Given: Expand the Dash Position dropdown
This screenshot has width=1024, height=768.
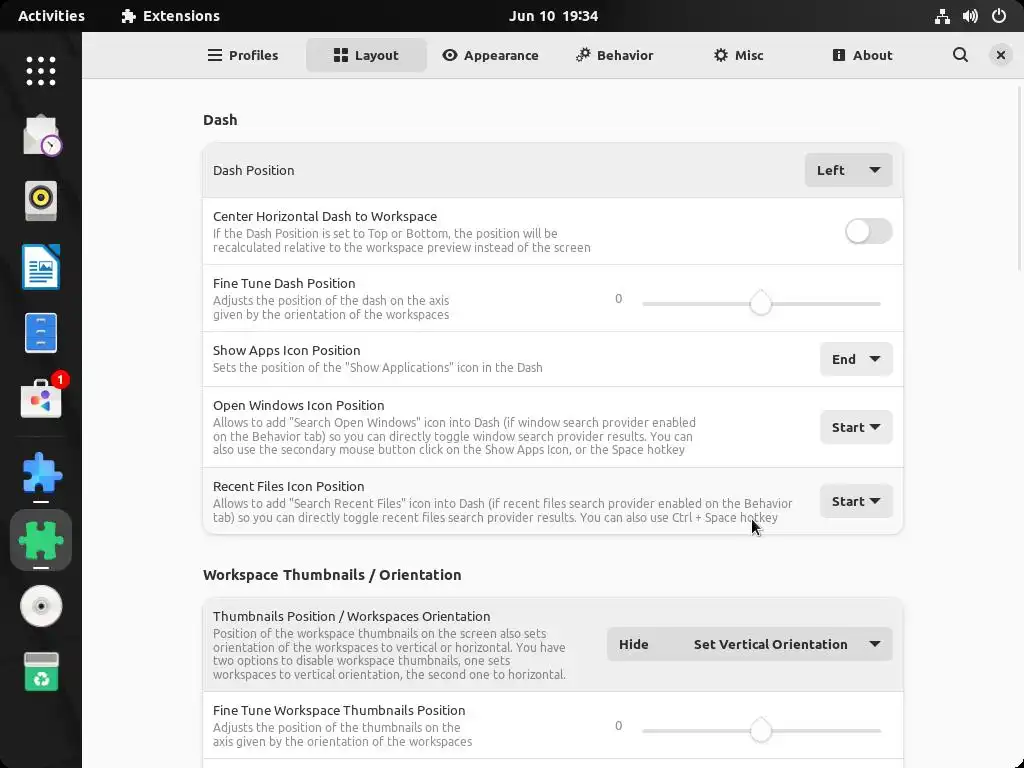Looking at the screenshot, I should (x=848, y=170).
